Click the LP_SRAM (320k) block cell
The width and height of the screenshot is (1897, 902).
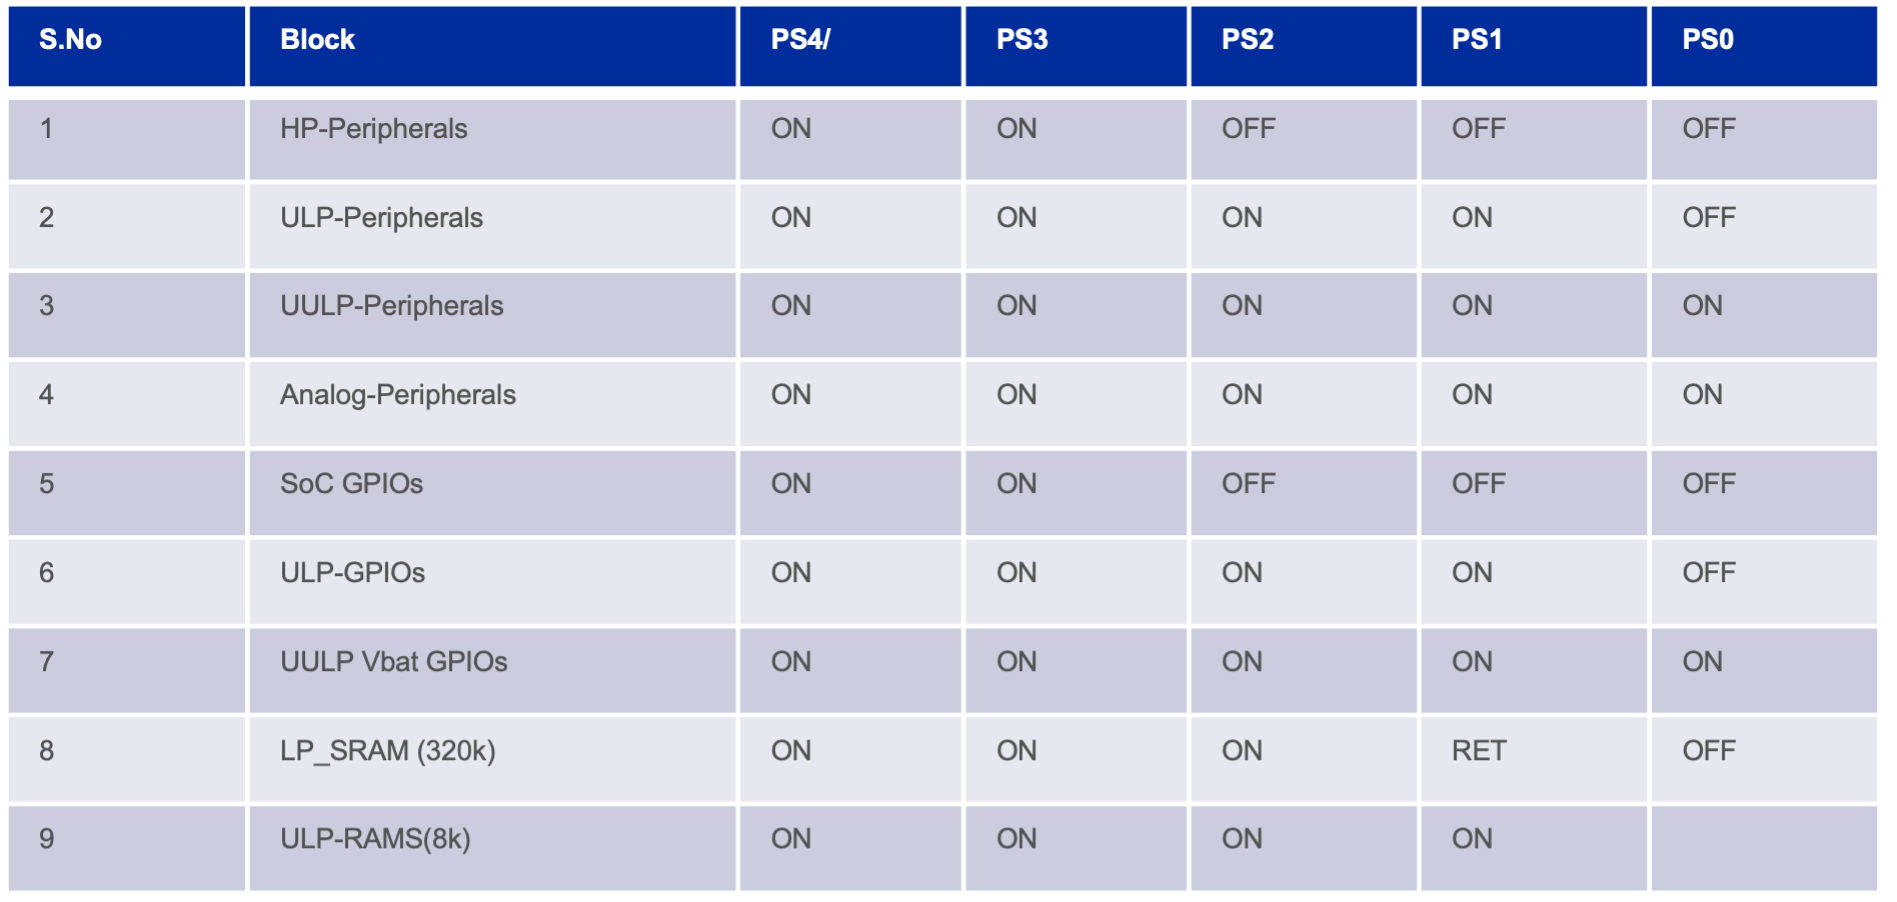493,759
